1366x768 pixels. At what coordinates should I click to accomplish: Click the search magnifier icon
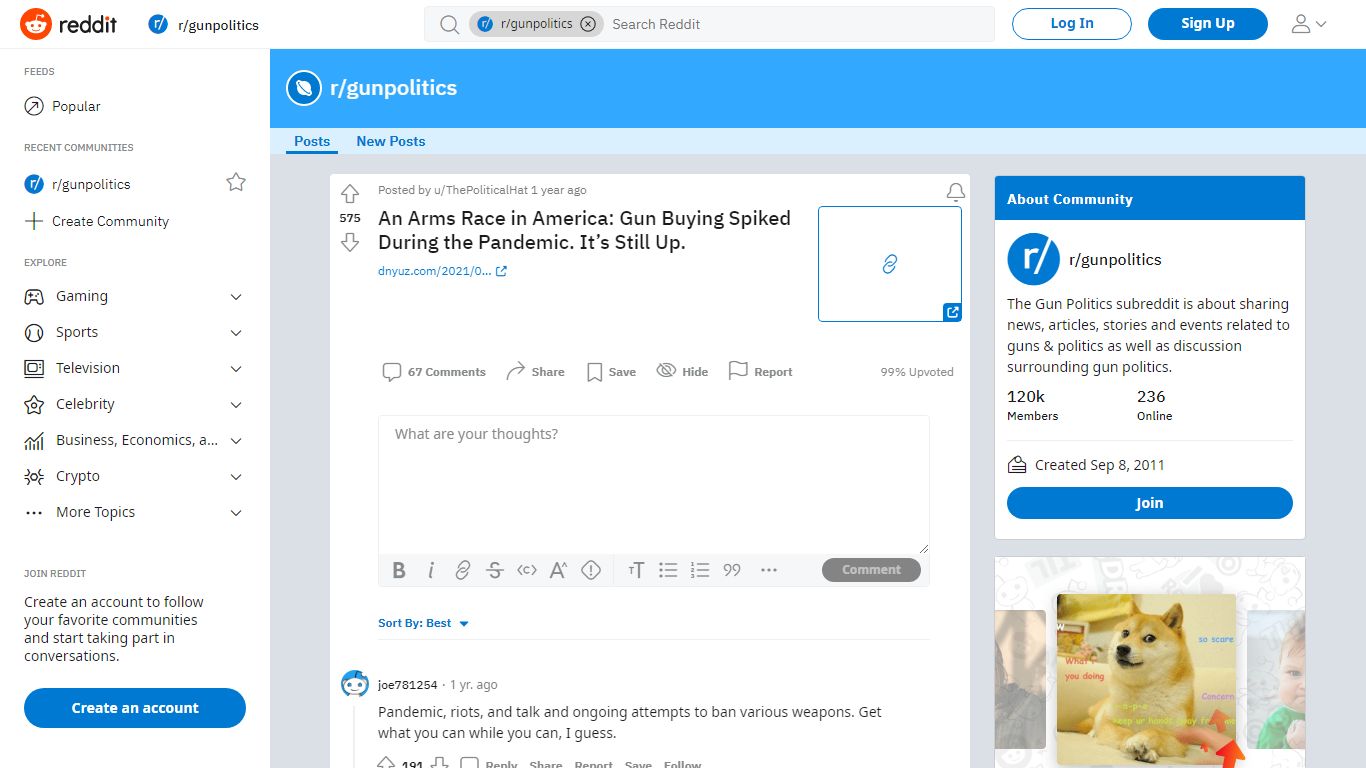click(450, 24)
